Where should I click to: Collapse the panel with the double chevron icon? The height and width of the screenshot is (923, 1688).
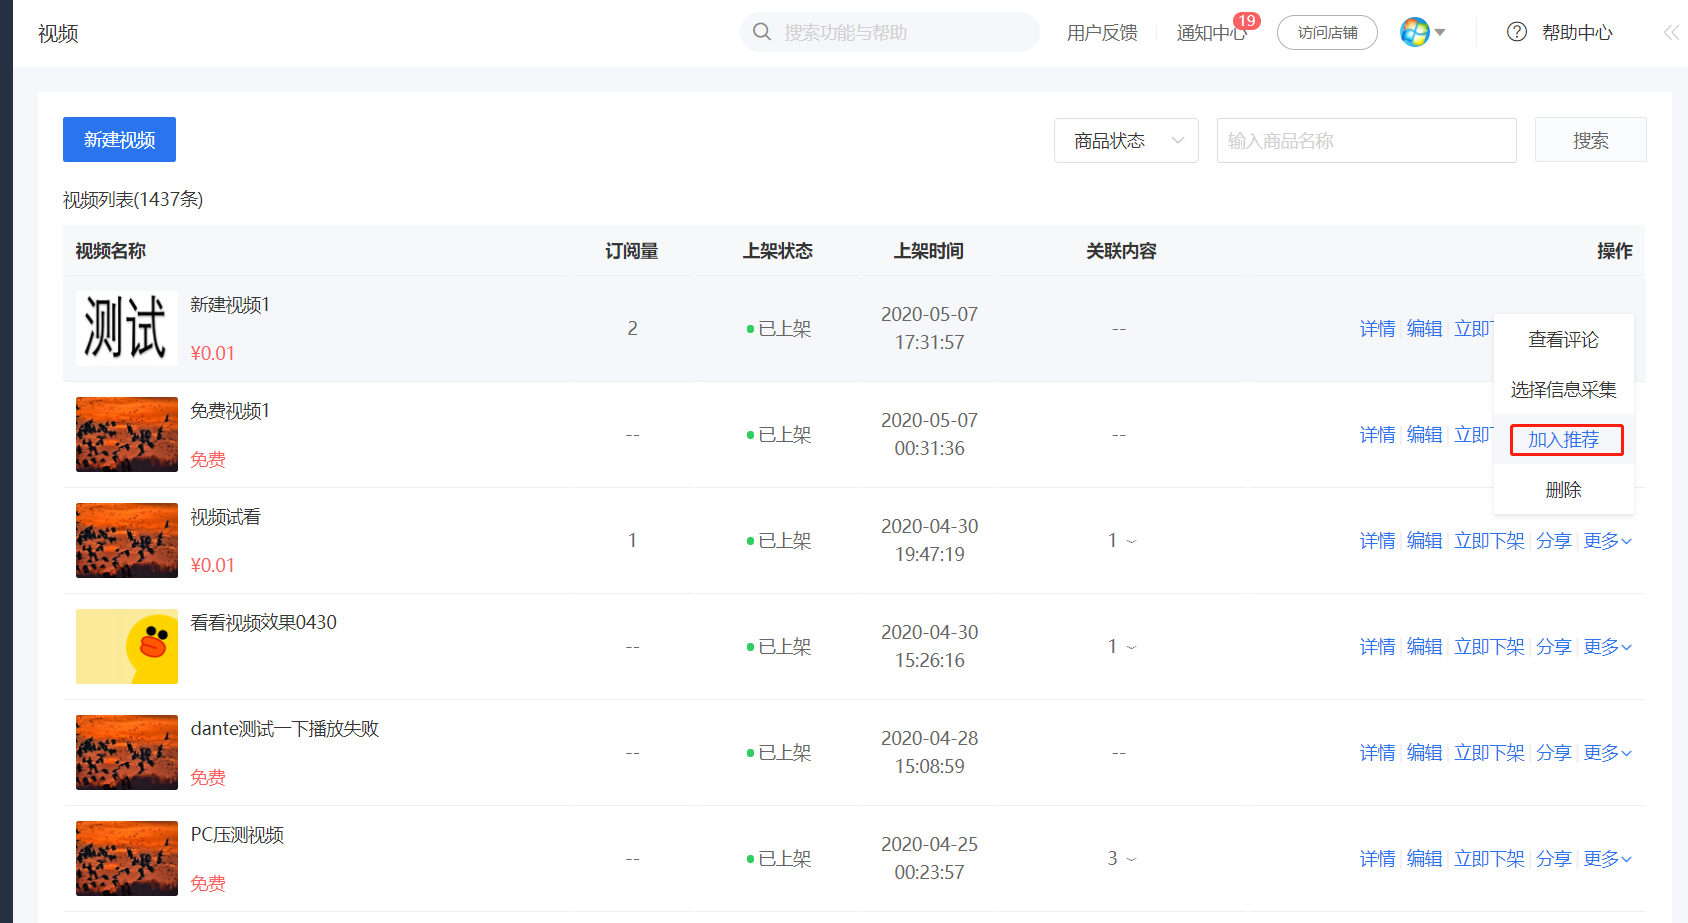(1671, 32)
